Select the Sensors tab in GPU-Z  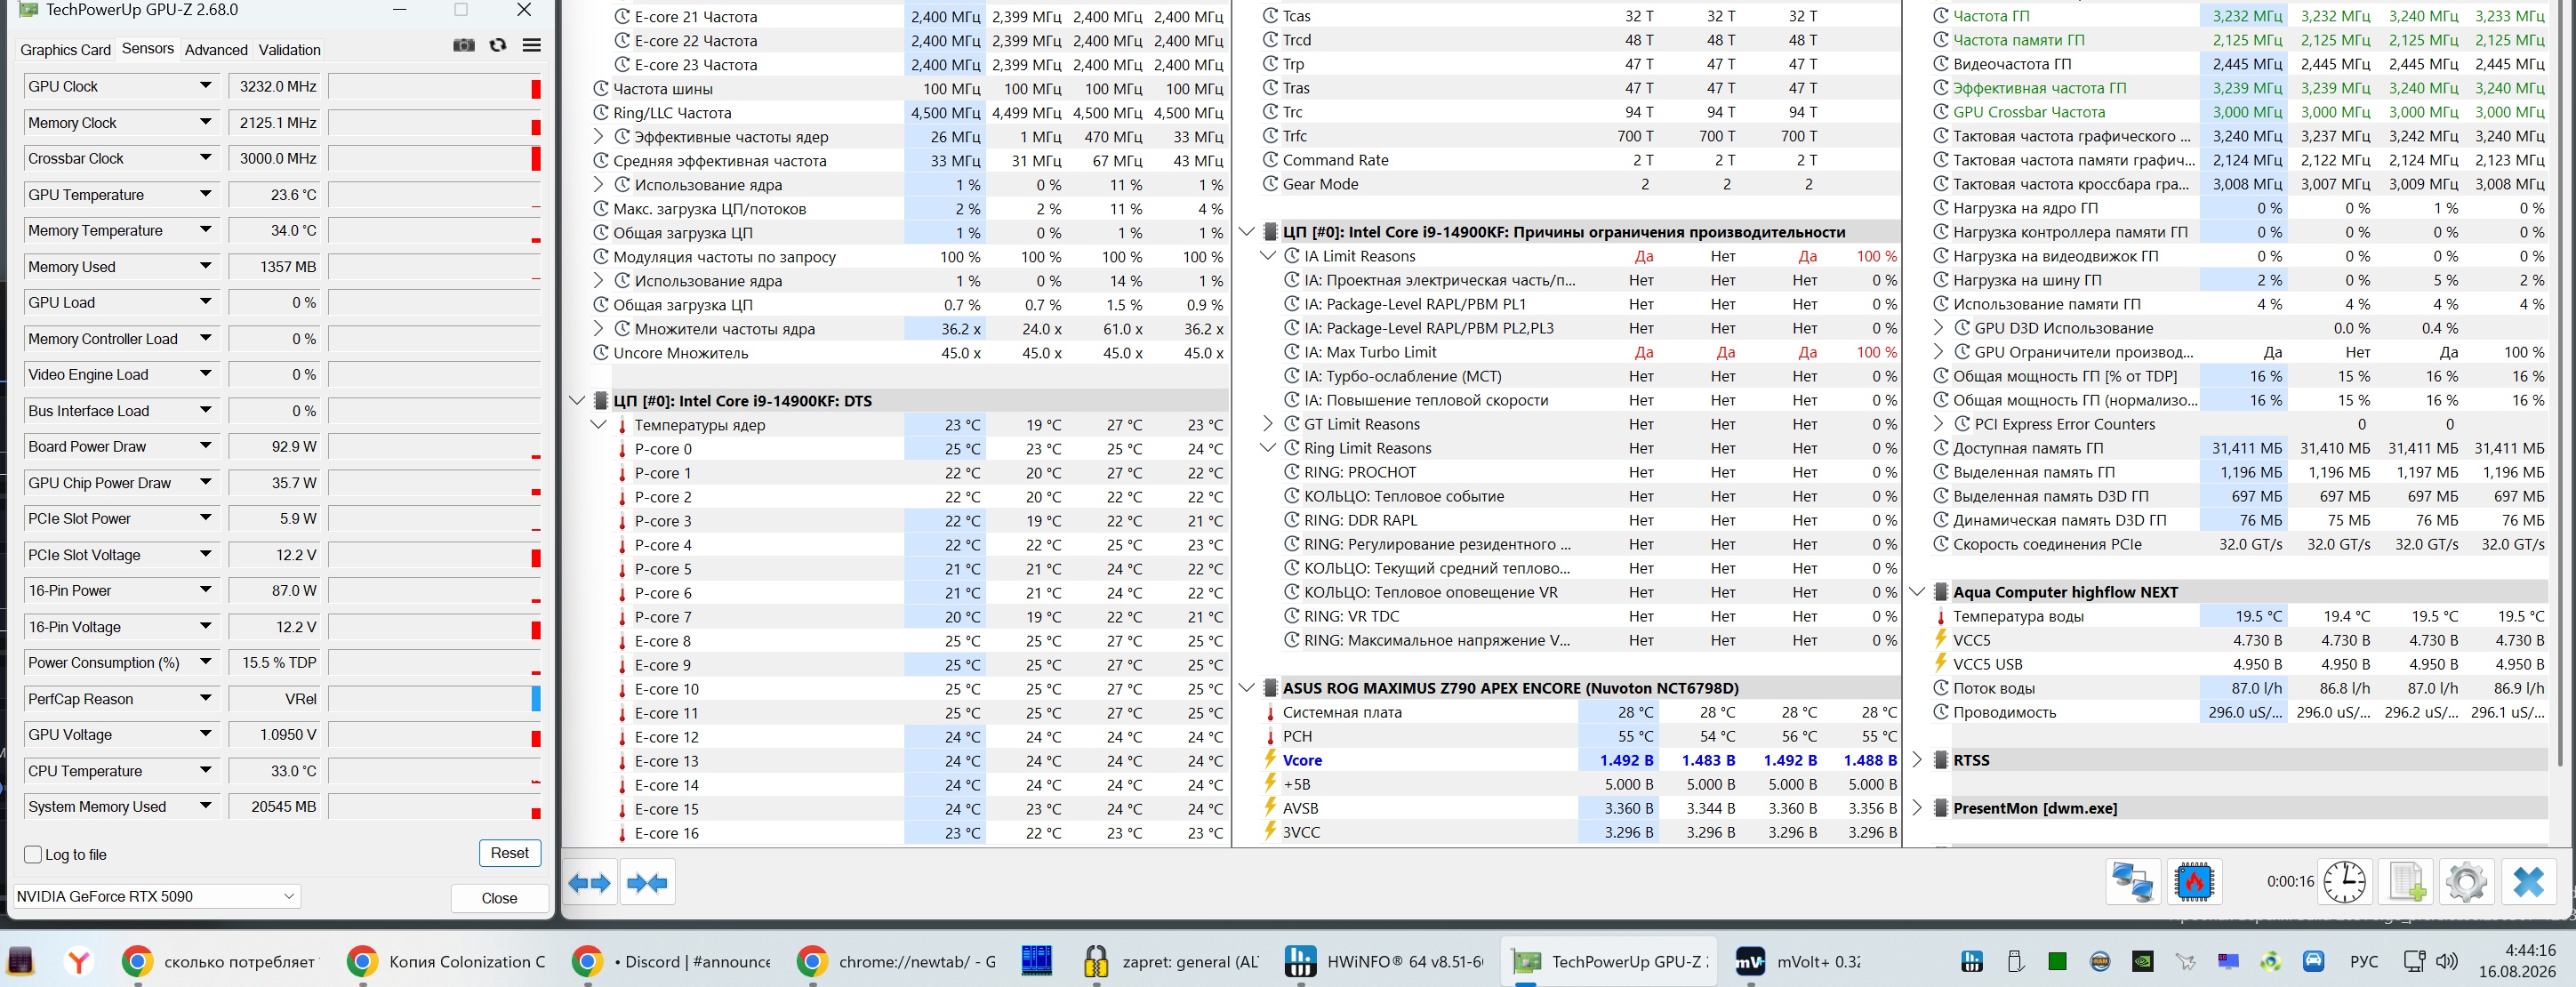[x=148, y=49]
